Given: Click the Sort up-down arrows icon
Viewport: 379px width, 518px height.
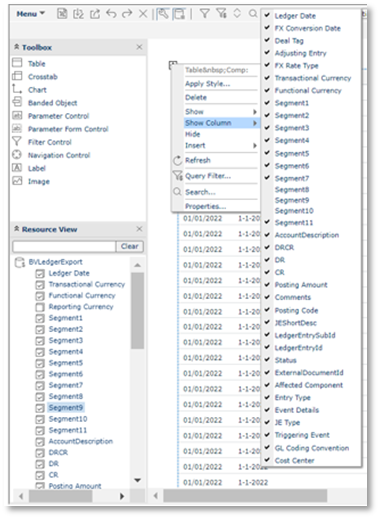Looking at the screenshot, I should [x=237, y=13].
